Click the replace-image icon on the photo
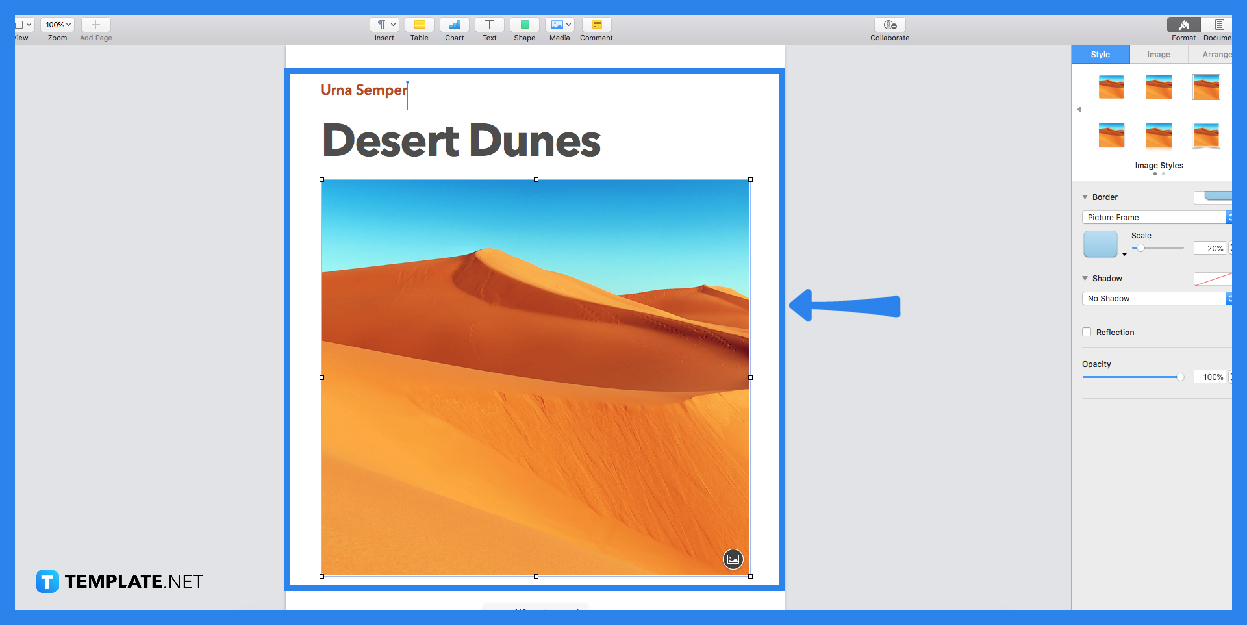This screenshot has height=625, width=1247. click(x=733, y=559)
